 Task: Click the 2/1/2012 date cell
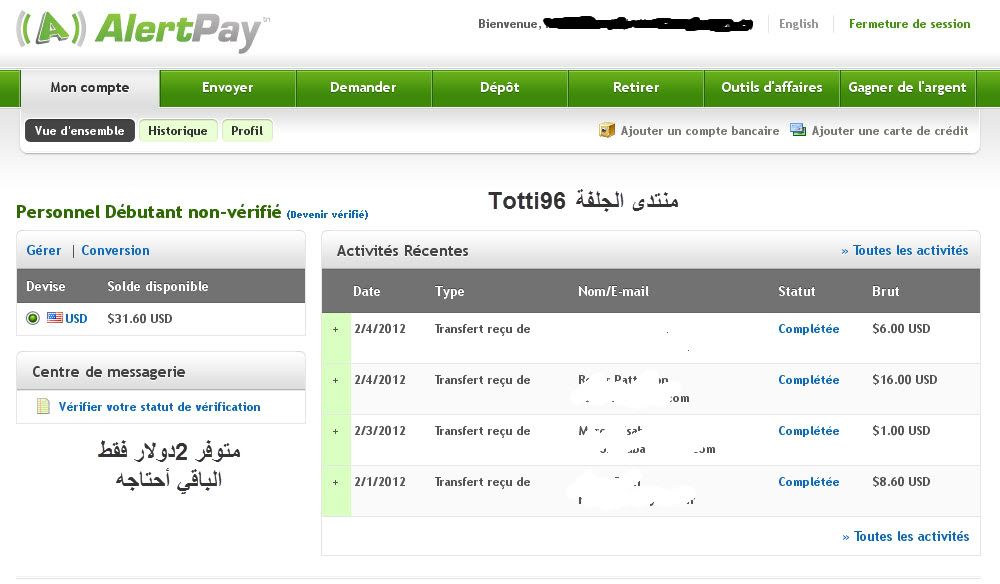(x=380, y=482)
